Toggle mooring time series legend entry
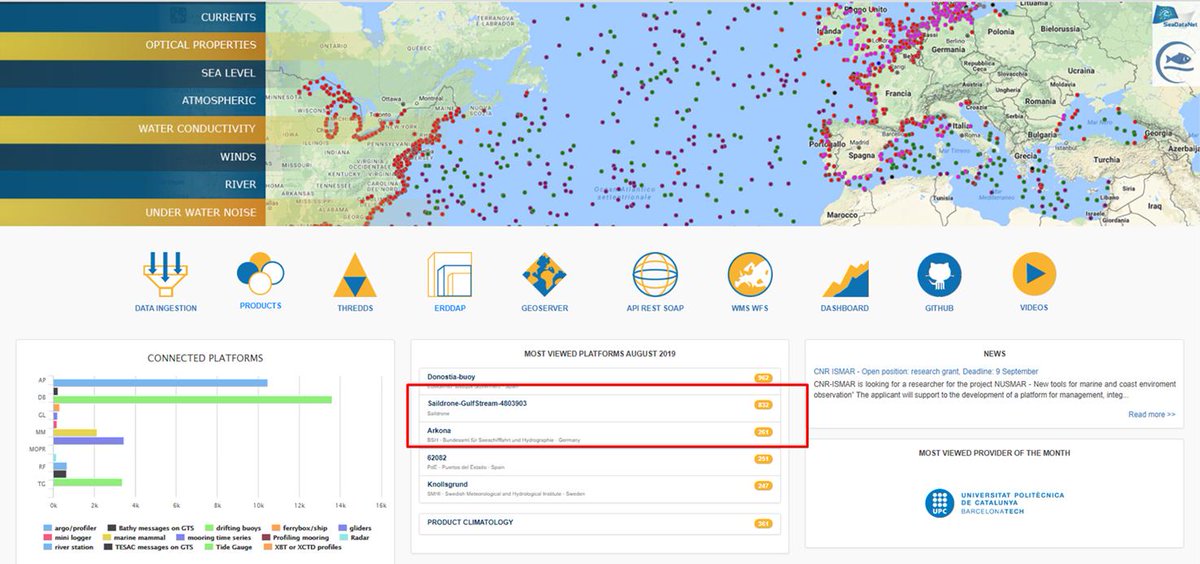1200x564 pixels. coord(213,538)
